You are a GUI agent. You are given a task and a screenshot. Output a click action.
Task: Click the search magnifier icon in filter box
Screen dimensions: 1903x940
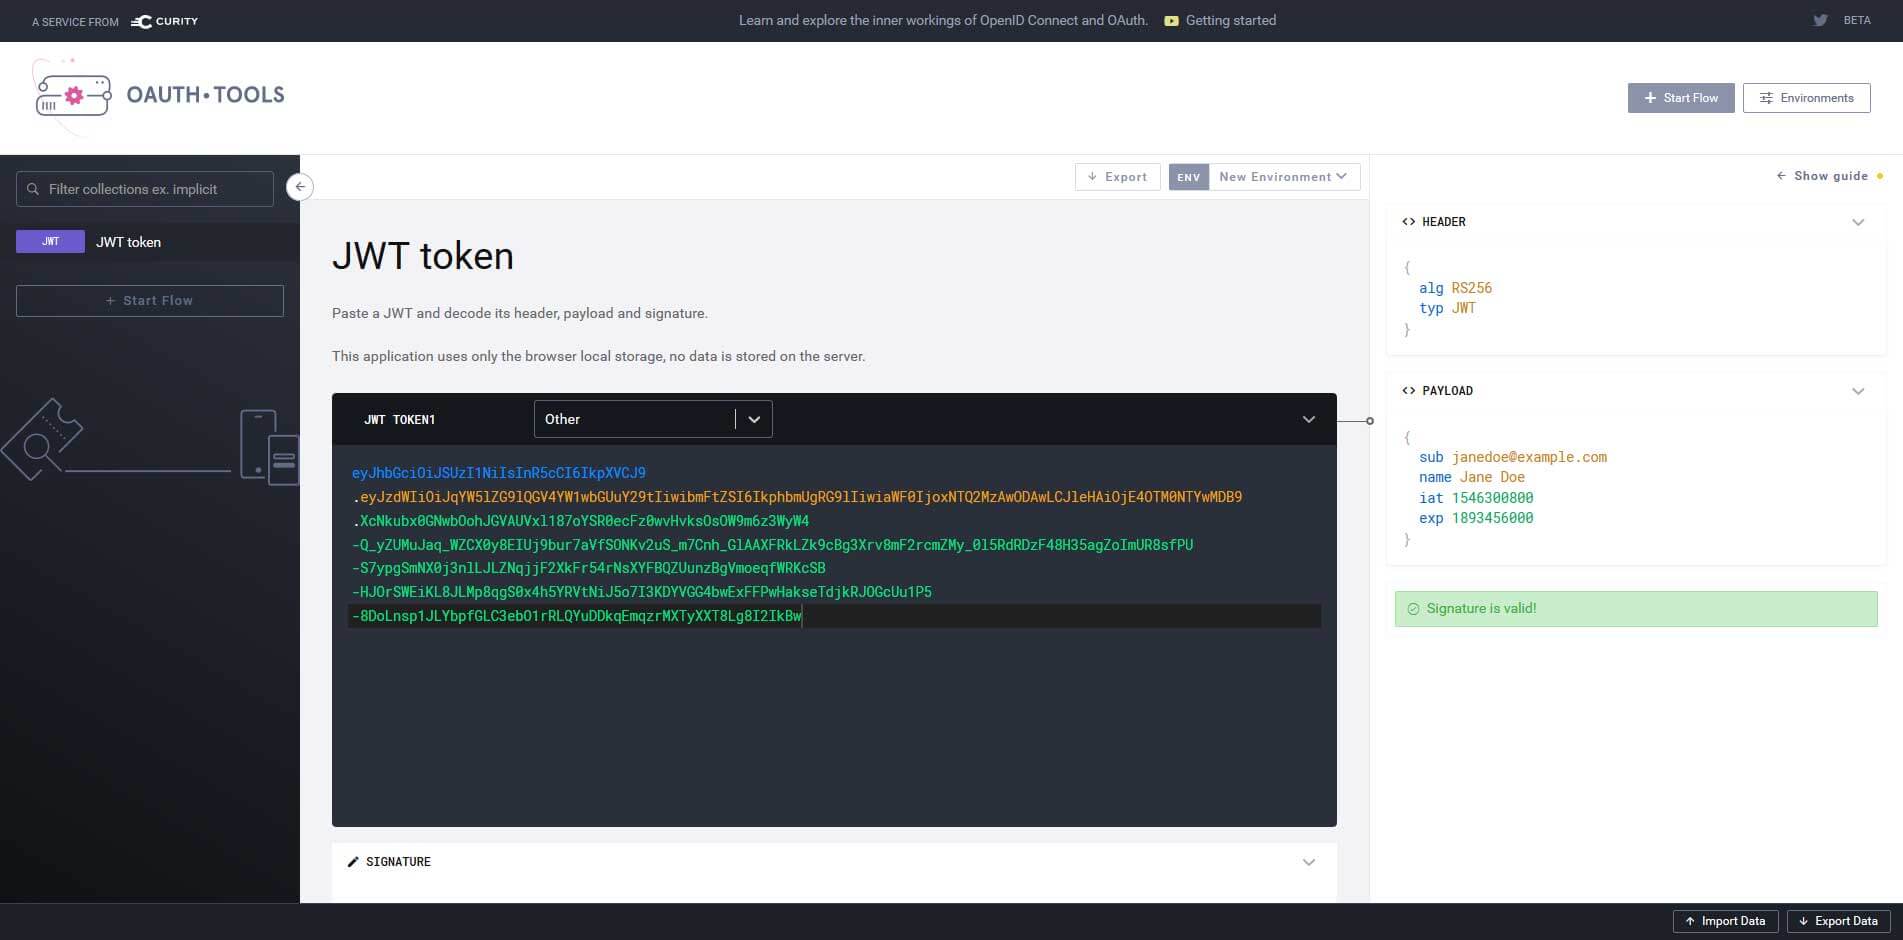pyautogui.click(x=33, y=189)
